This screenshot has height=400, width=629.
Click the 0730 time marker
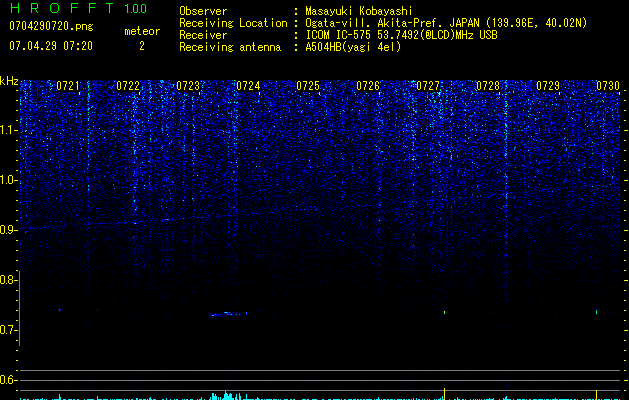(608, 86)
